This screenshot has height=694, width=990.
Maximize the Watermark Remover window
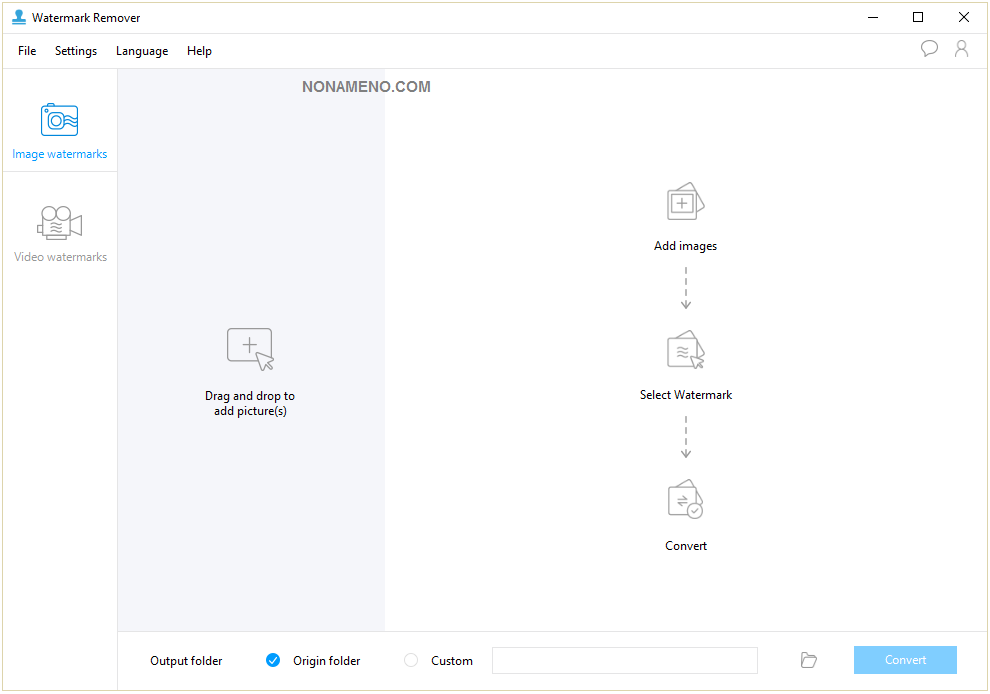coord(918,17)
